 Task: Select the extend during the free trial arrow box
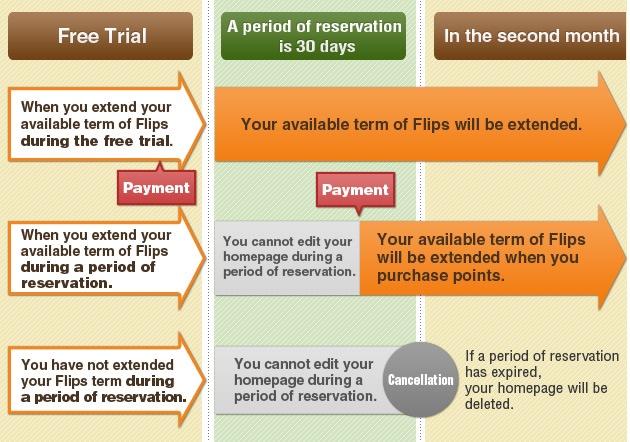pyautogui.click(x=107, y=124)
